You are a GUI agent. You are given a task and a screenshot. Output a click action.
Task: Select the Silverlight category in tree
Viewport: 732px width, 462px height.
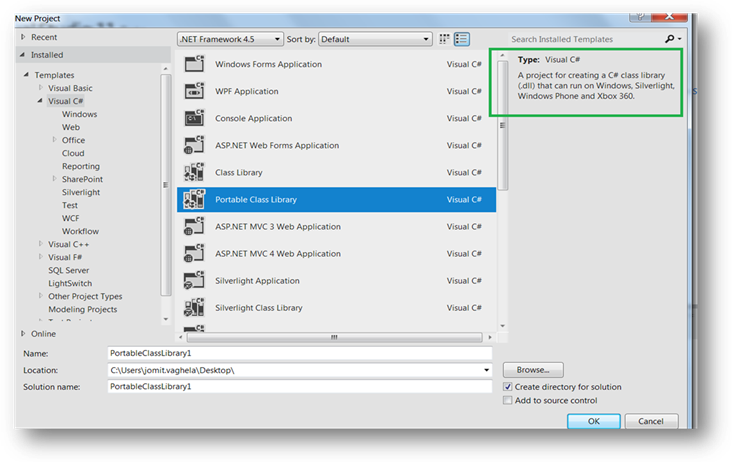(81, 192)
